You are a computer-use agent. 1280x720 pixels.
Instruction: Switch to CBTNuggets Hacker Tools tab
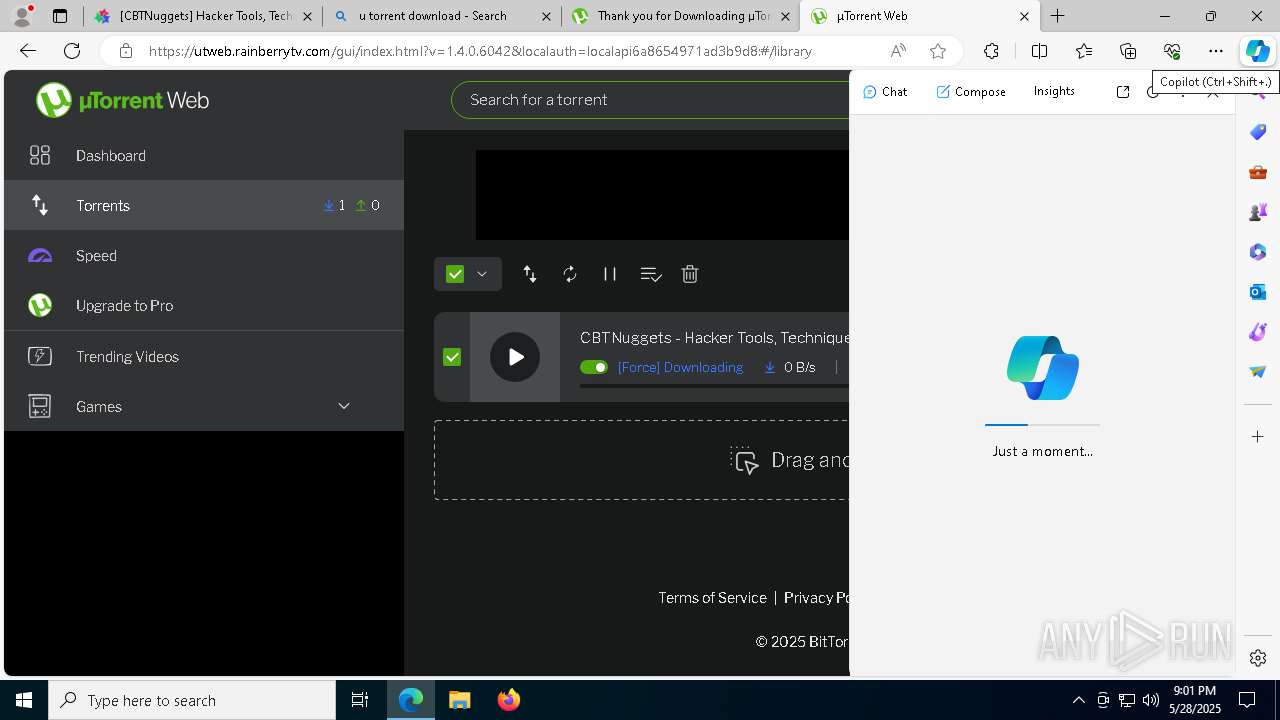203,16
